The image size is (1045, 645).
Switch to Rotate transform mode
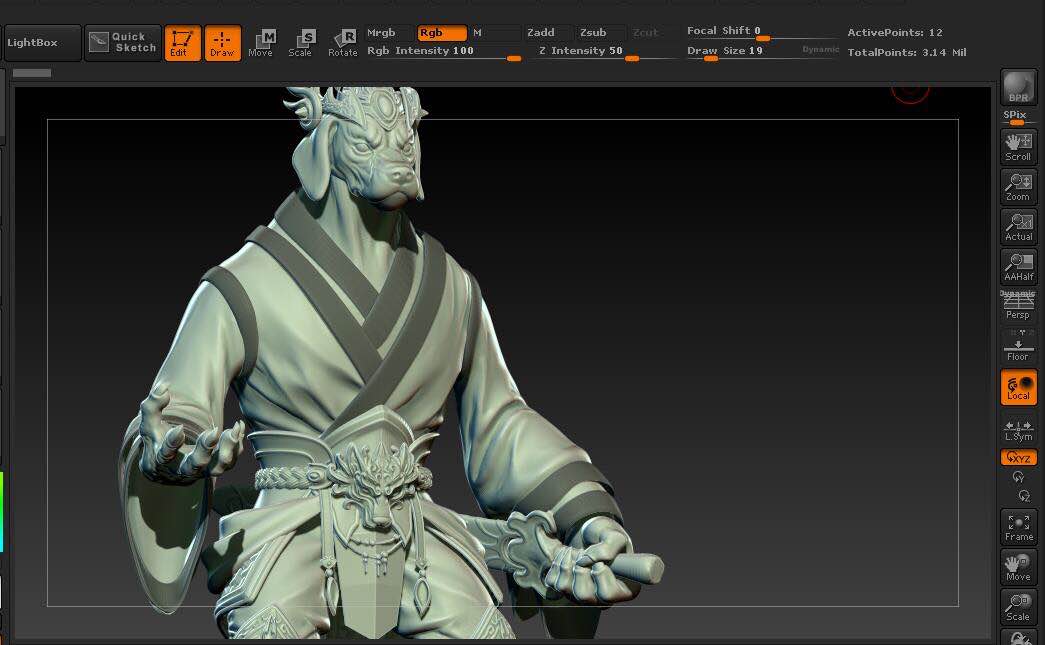click(x=343, y=43)
